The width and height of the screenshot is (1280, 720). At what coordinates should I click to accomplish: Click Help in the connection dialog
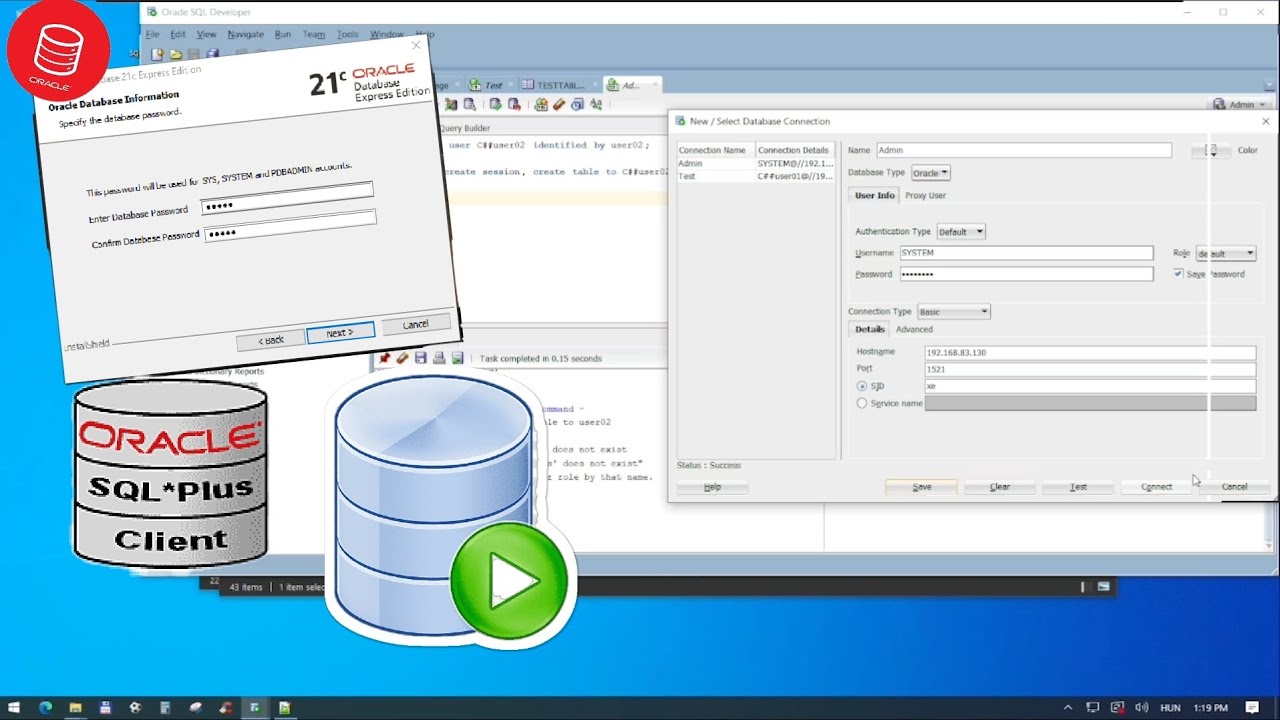coord(713,487)
